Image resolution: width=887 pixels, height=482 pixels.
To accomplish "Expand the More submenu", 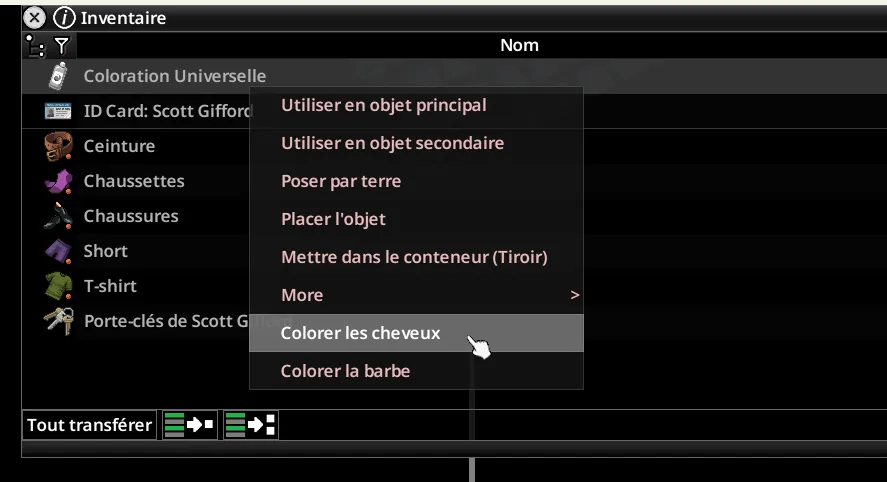I will [415, 295].
